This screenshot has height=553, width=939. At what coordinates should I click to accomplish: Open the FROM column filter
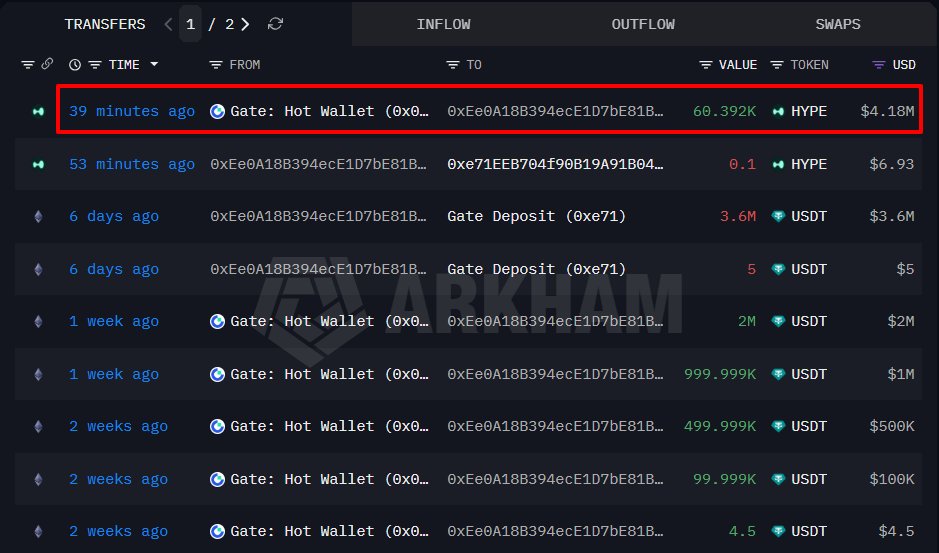pos(216,65)
